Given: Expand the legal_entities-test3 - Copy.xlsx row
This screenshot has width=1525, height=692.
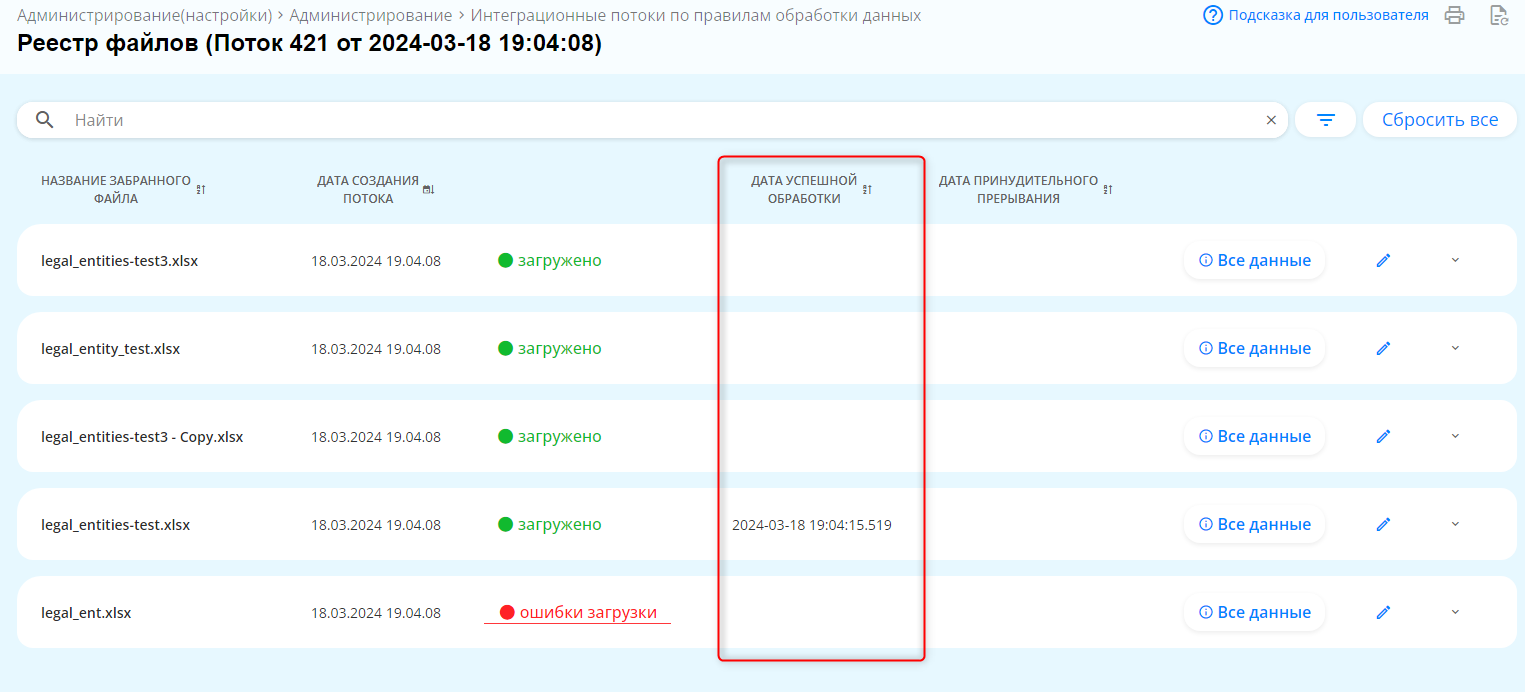Looking at the screenshot, I should point(1455,436).
